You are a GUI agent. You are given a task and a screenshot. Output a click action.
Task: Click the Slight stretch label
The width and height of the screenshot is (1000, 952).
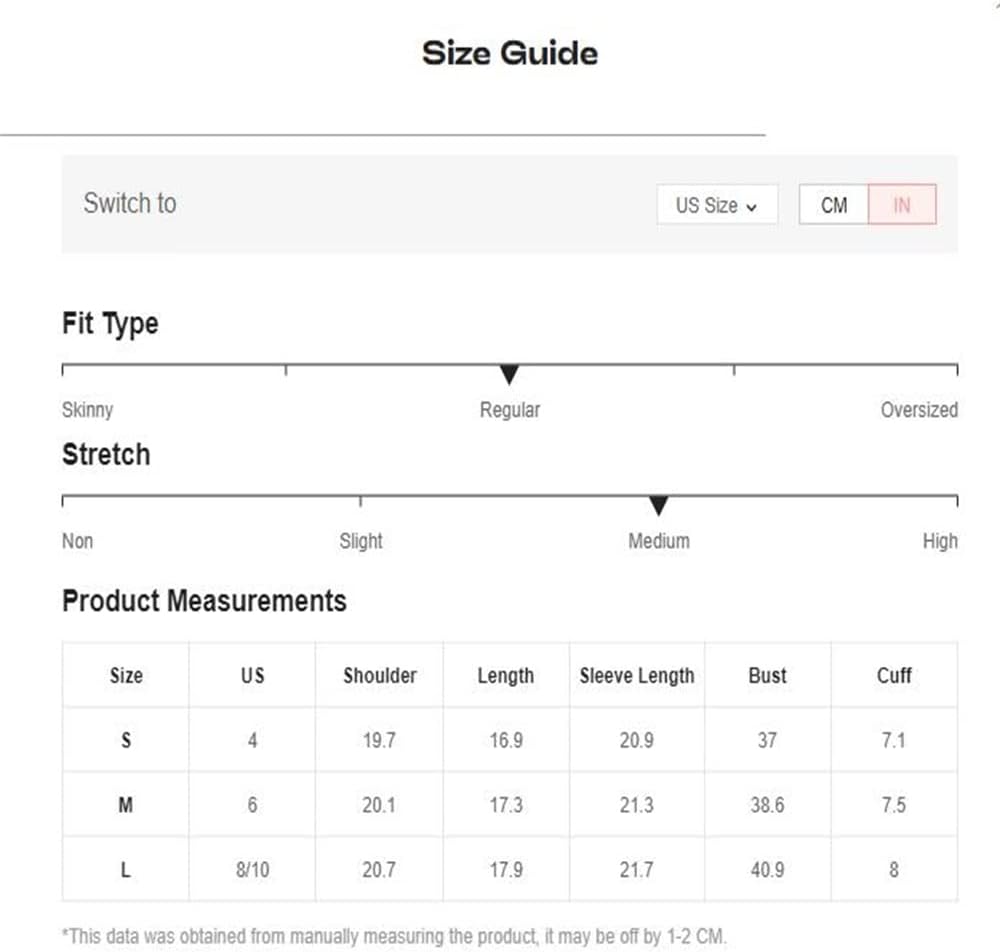click(x=361, y=541)
